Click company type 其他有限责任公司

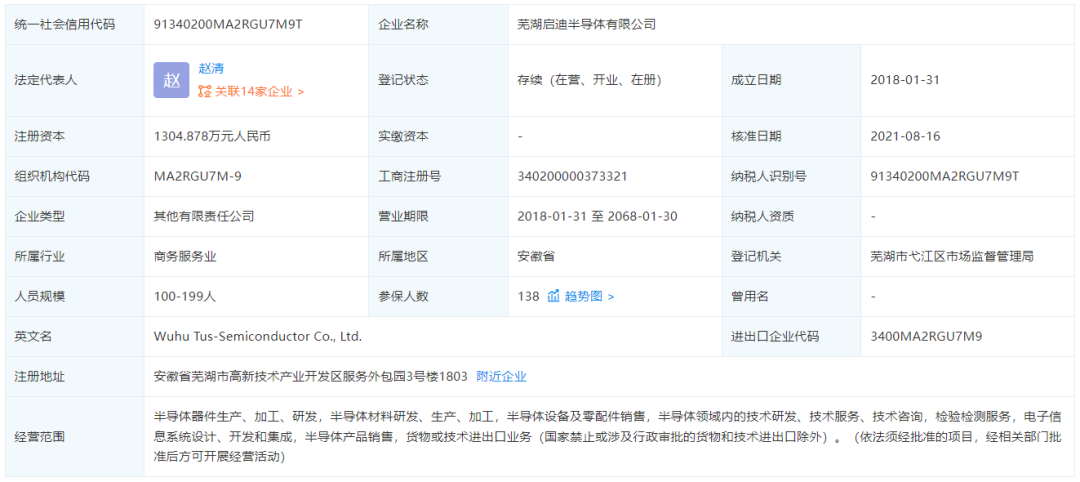[x=204, y=216]
